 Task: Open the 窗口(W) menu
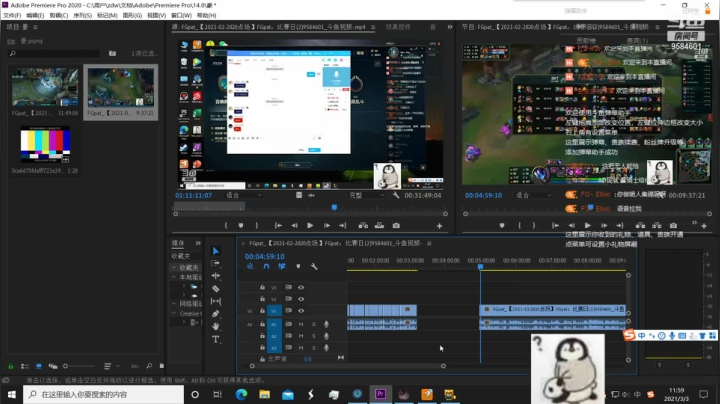(x=181, y=16)
